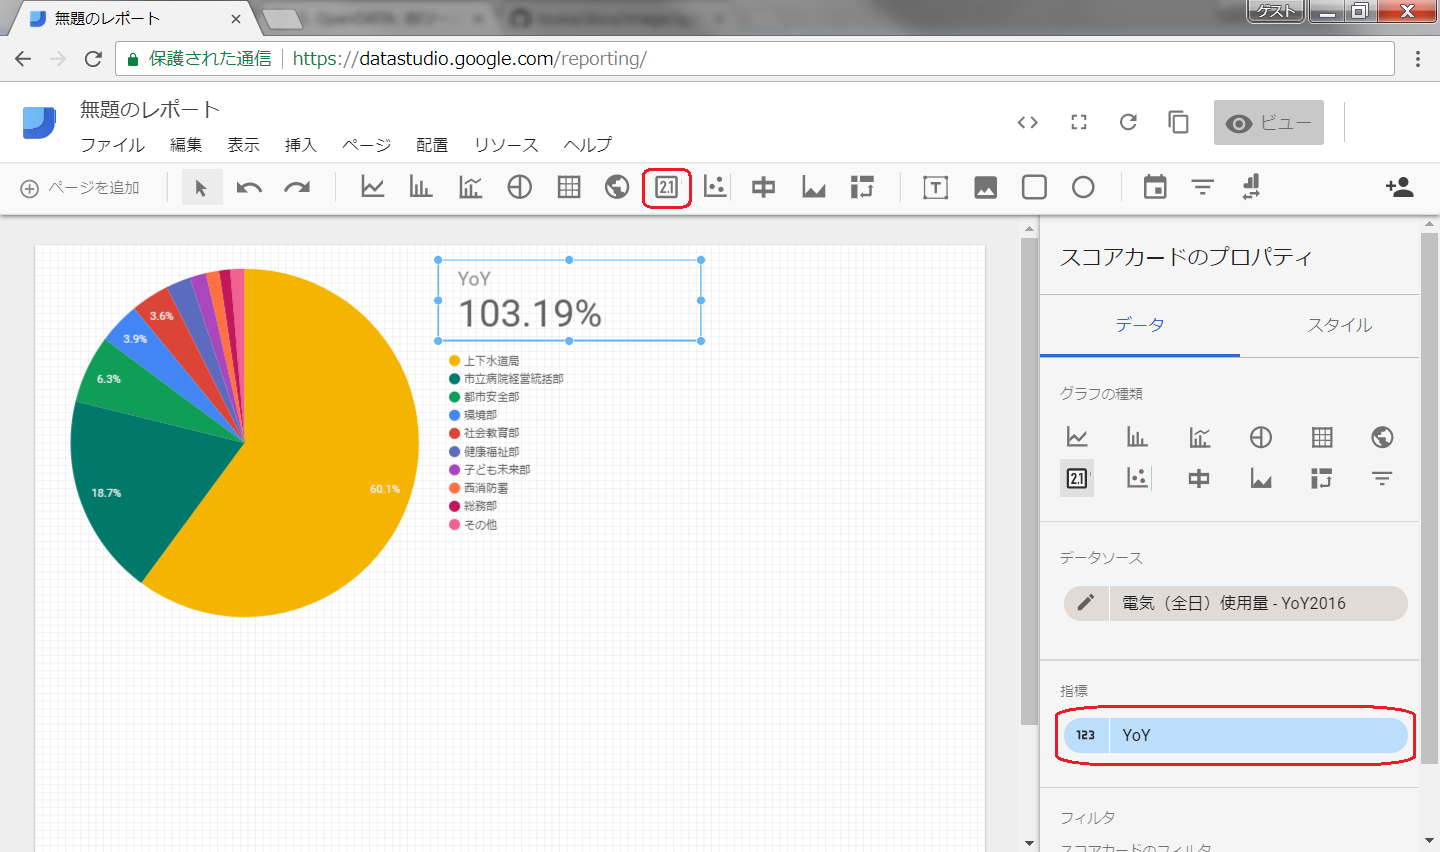1440x852 pixels.
Task: Open the ページ menu
Action: click(366, 145)
